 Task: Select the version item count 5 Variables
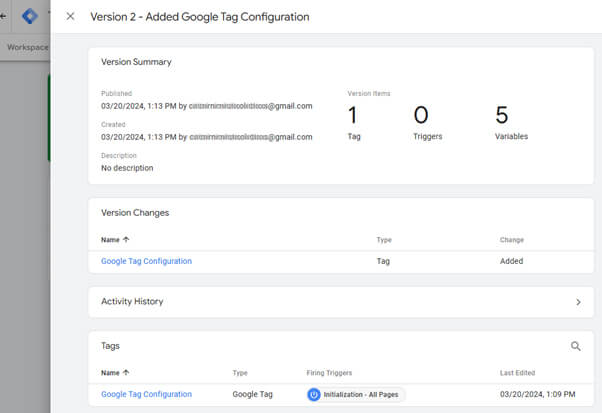511,122
